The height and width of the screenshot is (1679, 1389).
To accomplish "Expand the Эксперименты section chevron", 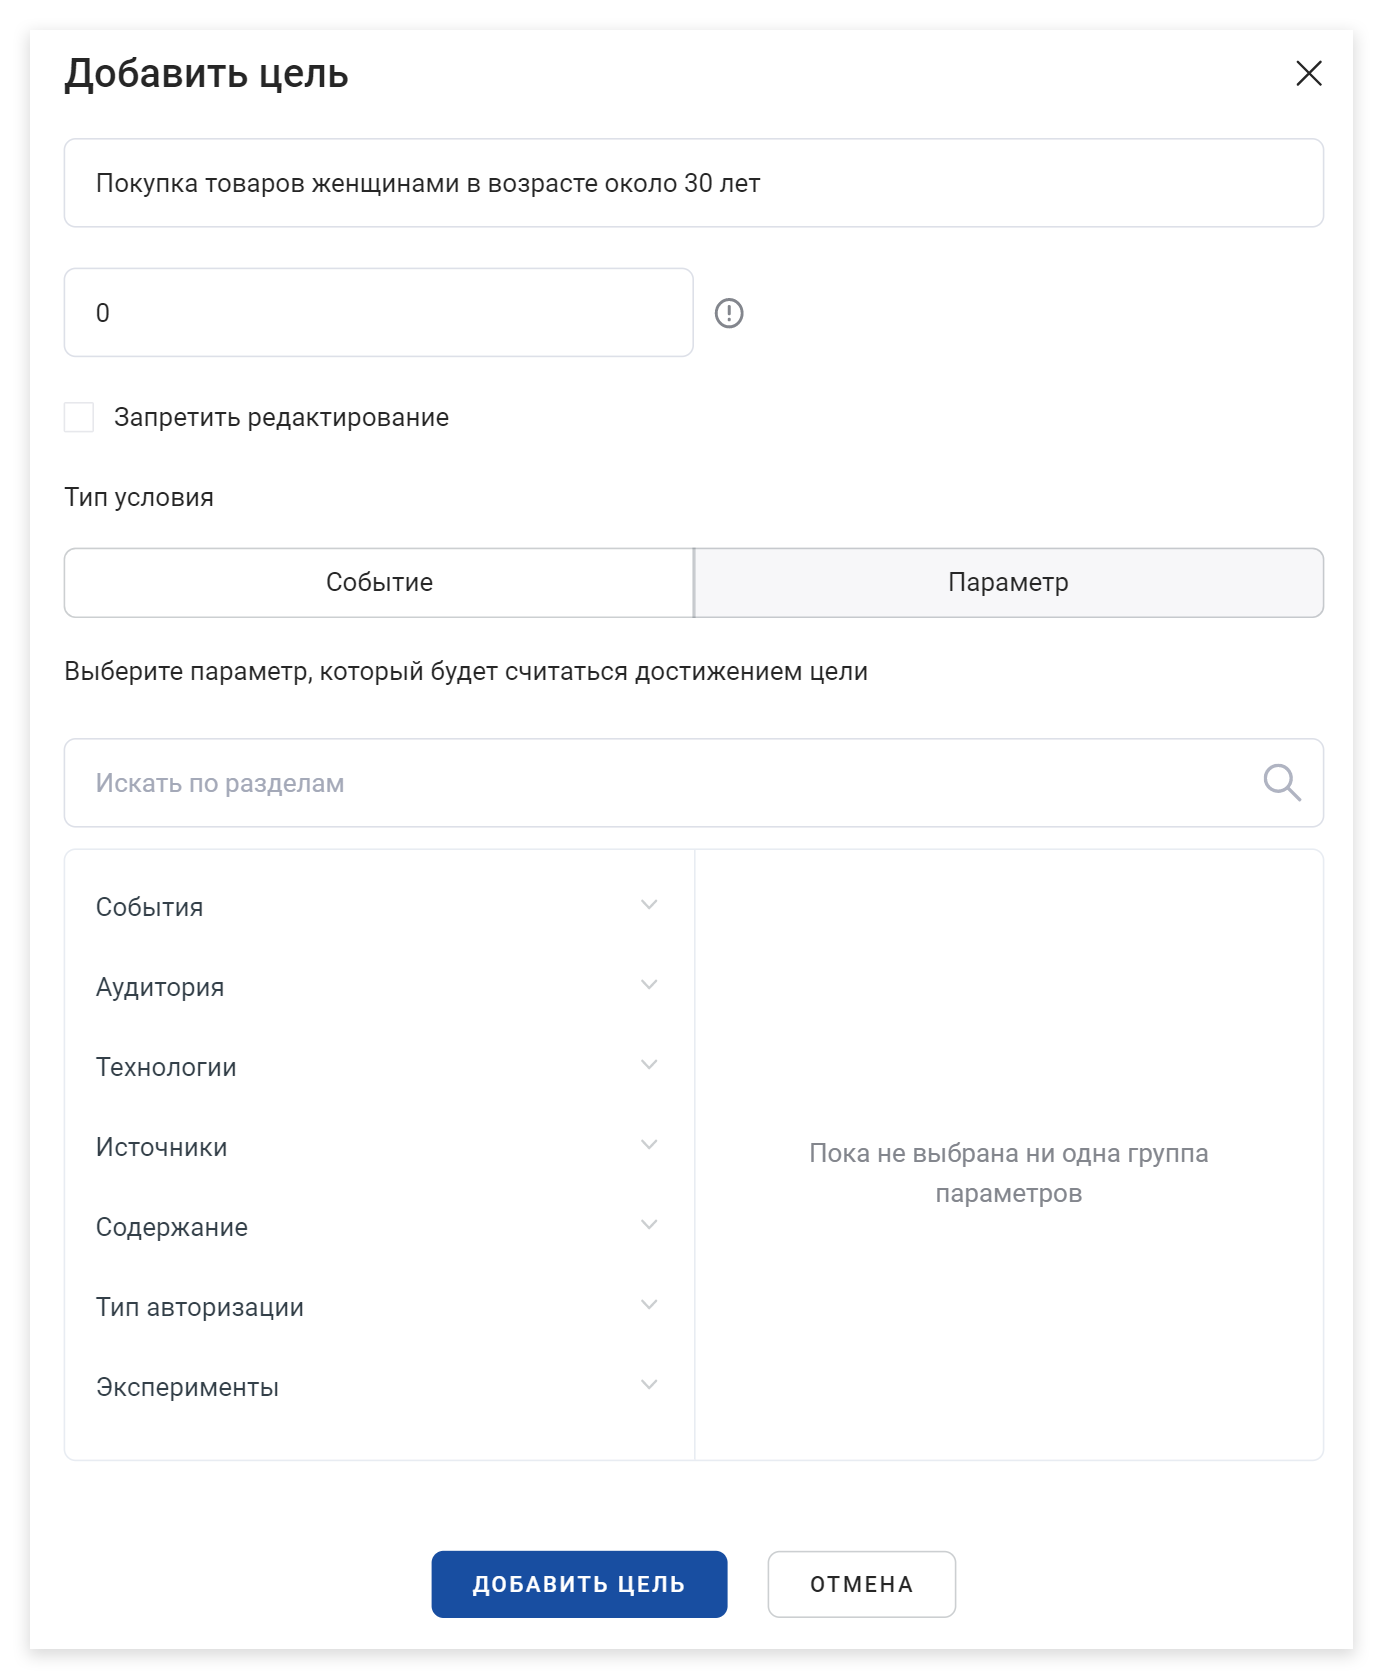I will tap(649, 1385).
